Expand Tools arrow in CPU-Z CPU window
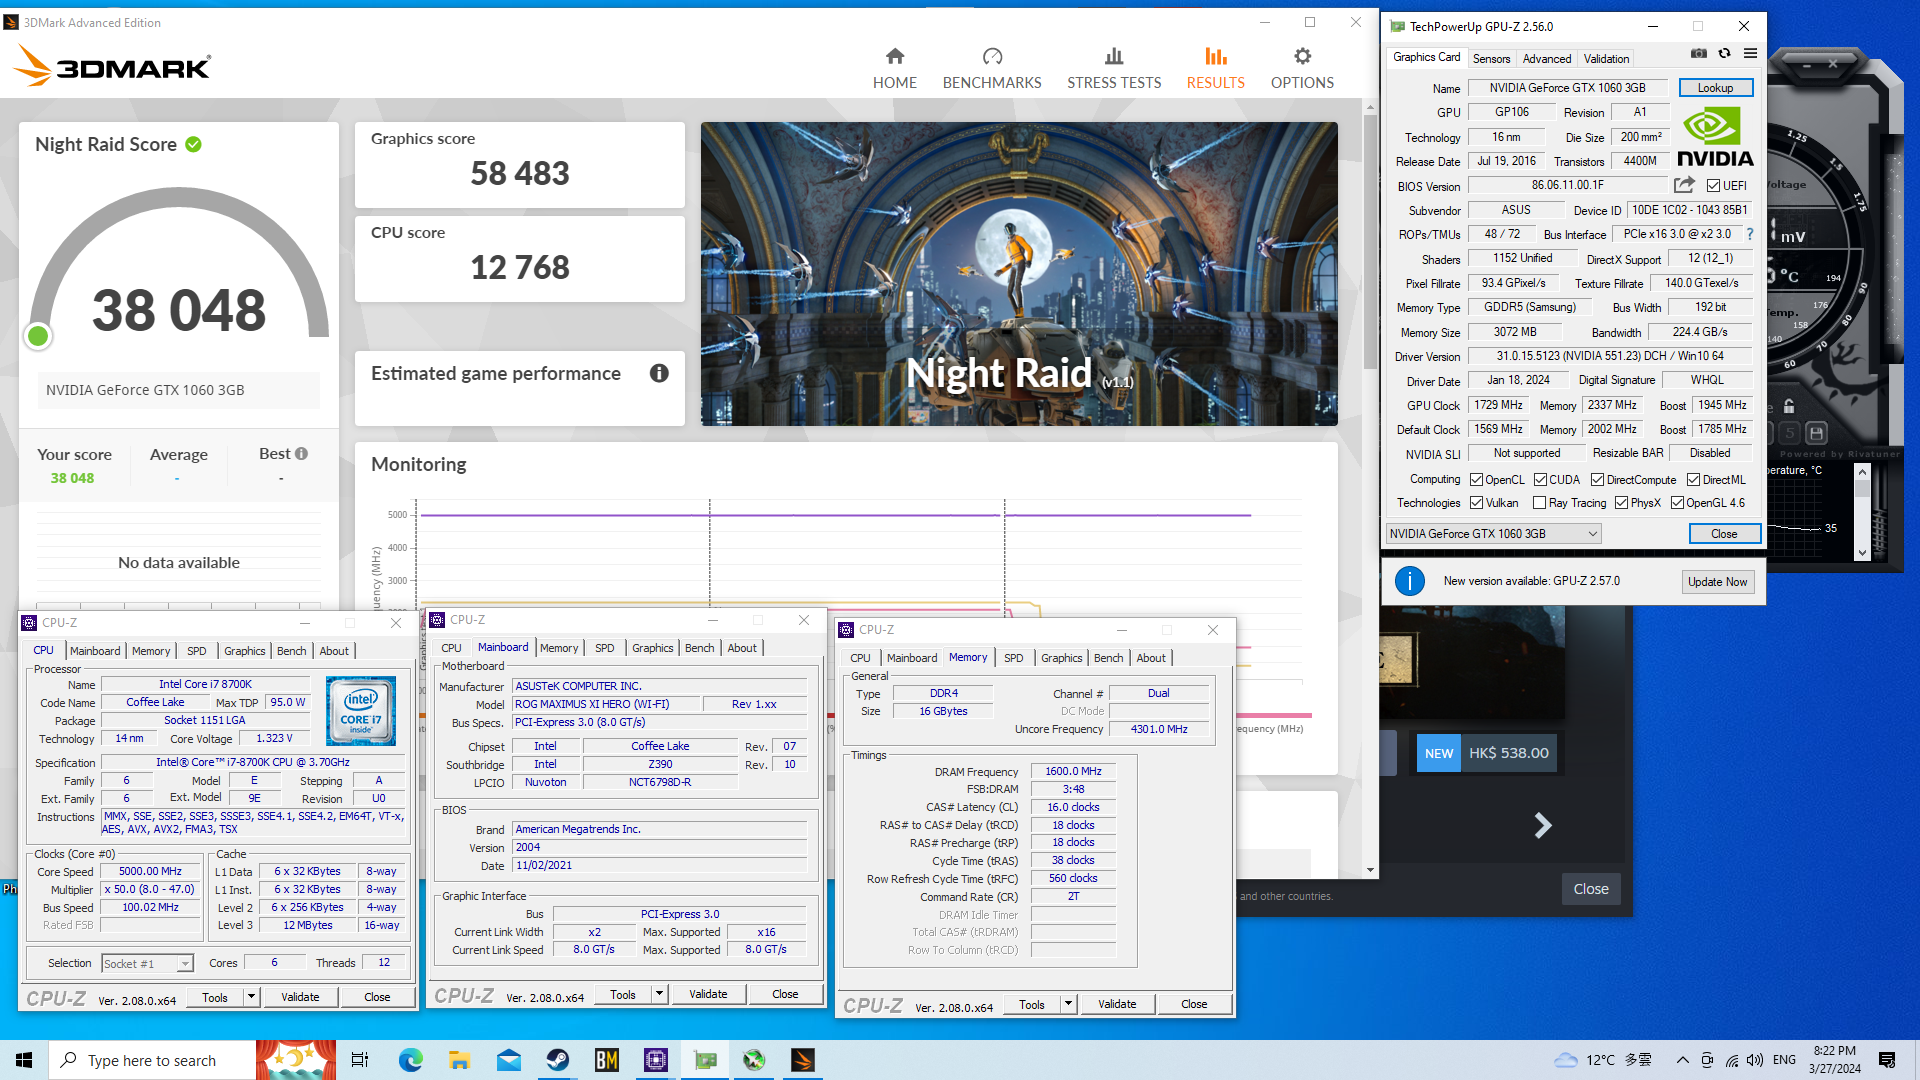1920x1080 pixels. pos(251,997)
